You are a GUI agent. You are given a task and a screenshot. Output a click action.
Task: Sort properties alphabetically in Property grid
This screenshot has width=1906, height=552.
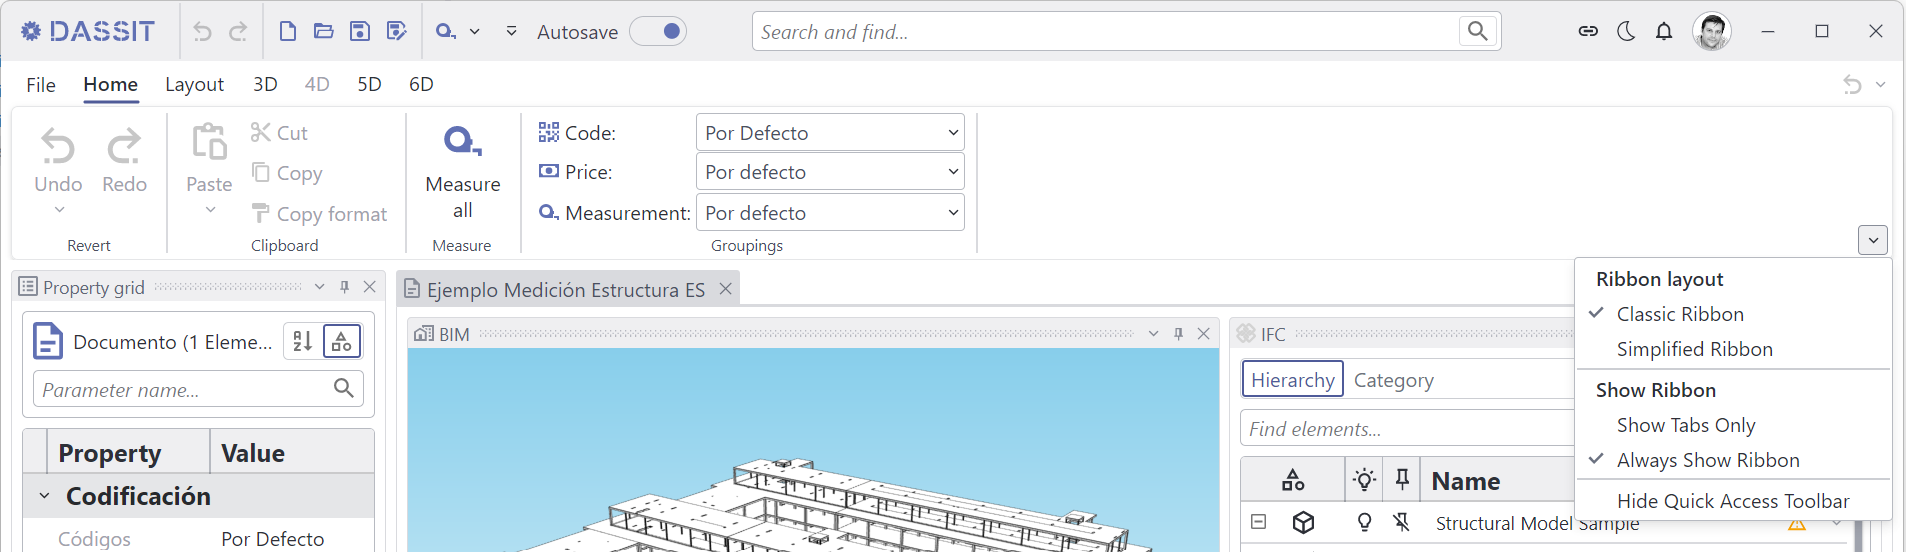pyautogui.click(x=303, y=341)
